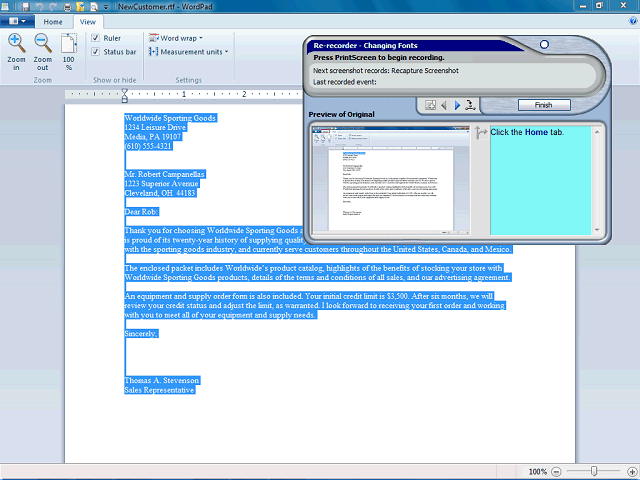Click the 'Cleveland, OH 44183' line
Image resolution: width=640 pixels, height=480 pixels.
160,193
